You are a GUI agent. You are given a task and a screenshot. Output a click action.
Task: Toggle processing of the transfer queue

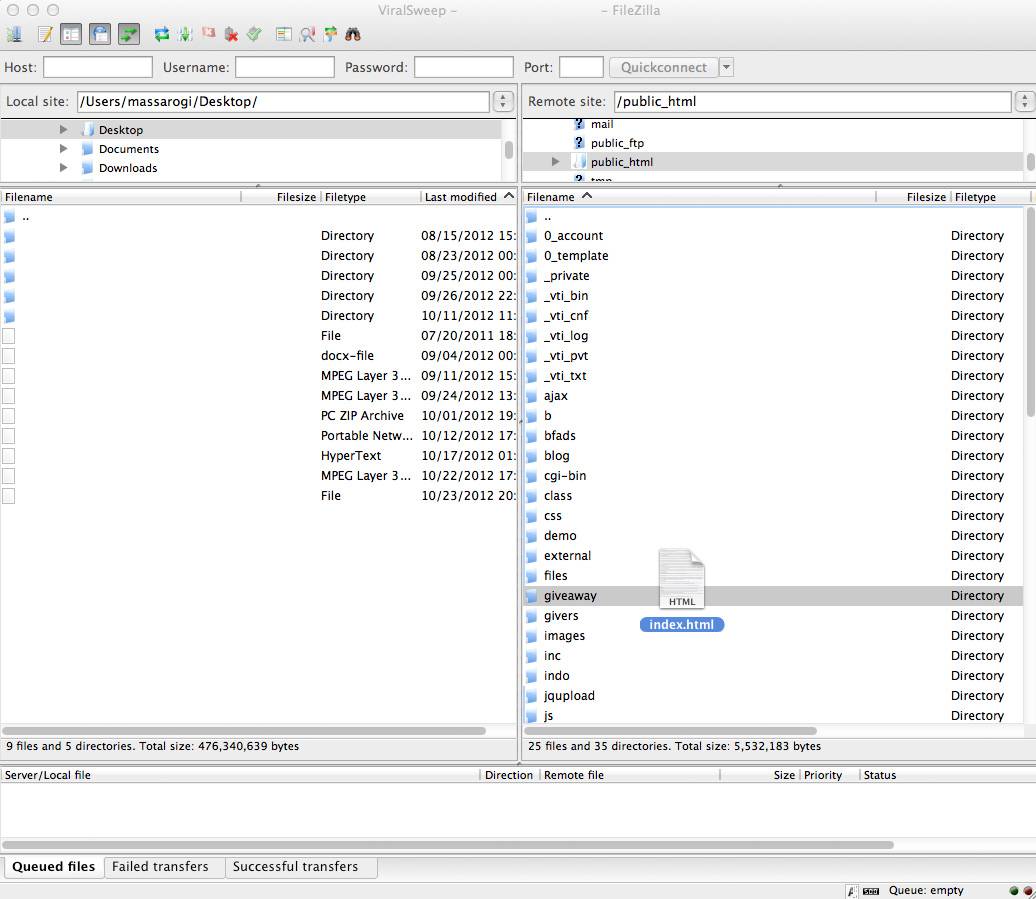tap(186, 34)
